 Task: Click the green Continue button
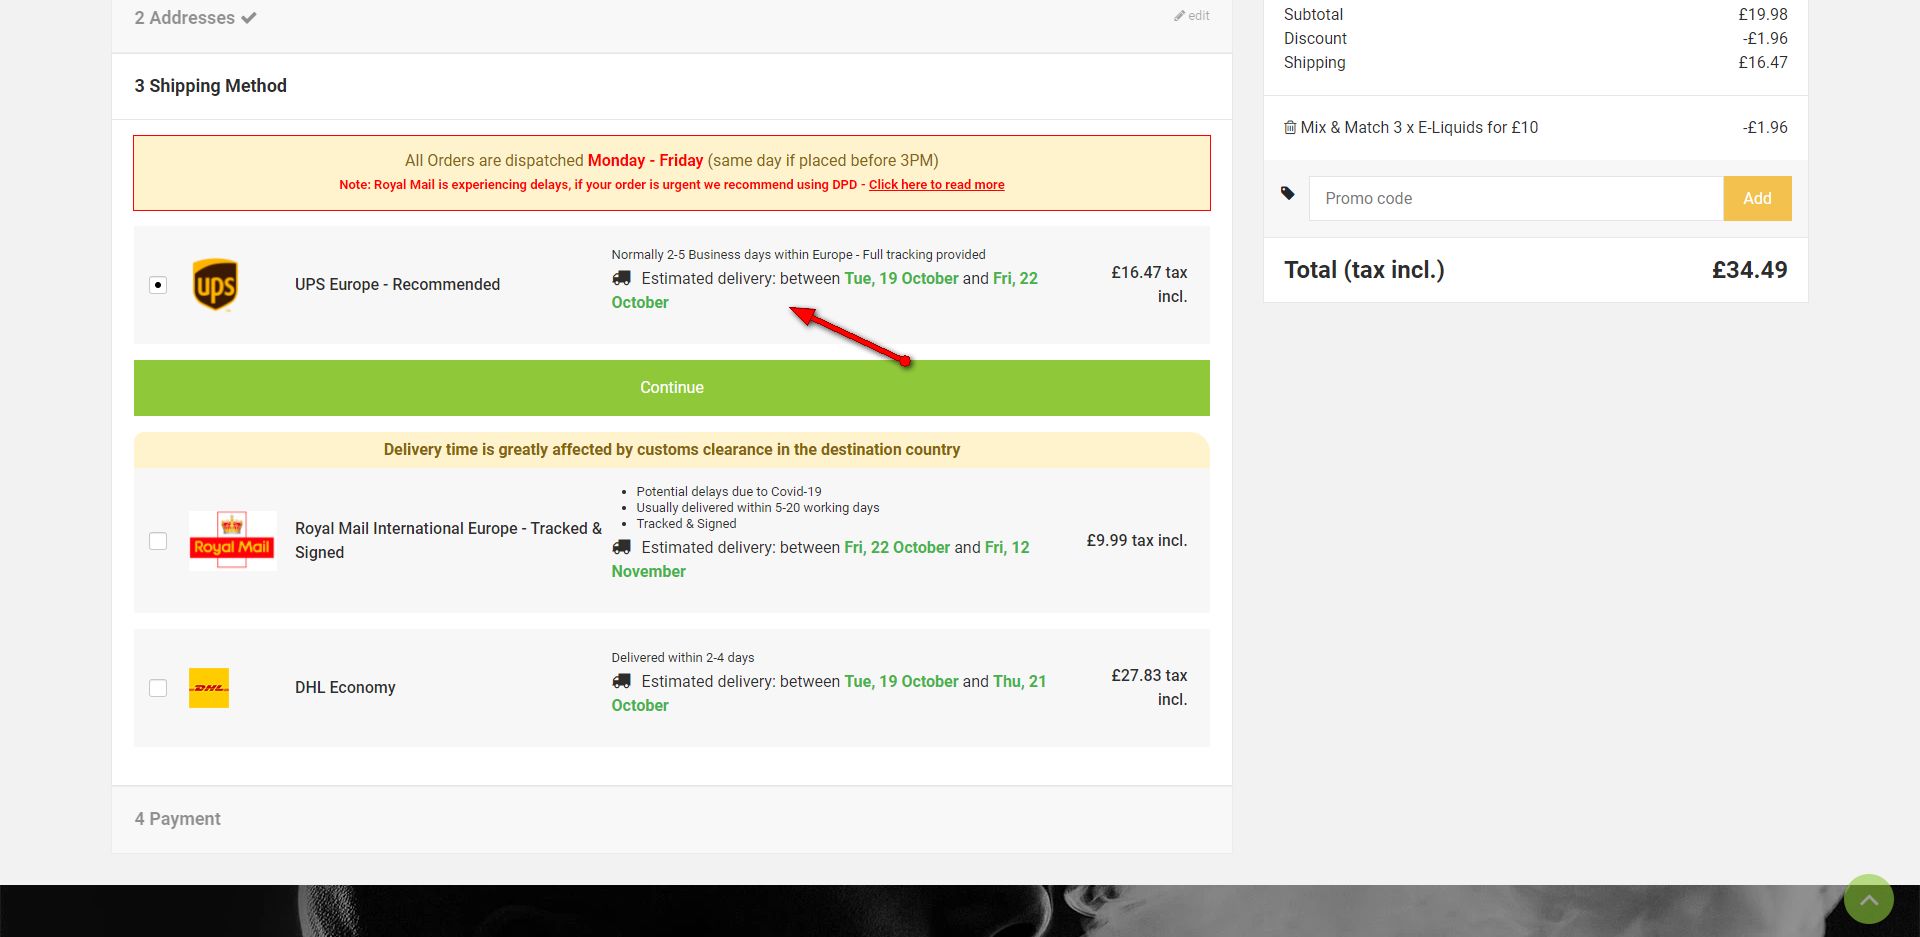pyautogui.click(x=672, y=388)
